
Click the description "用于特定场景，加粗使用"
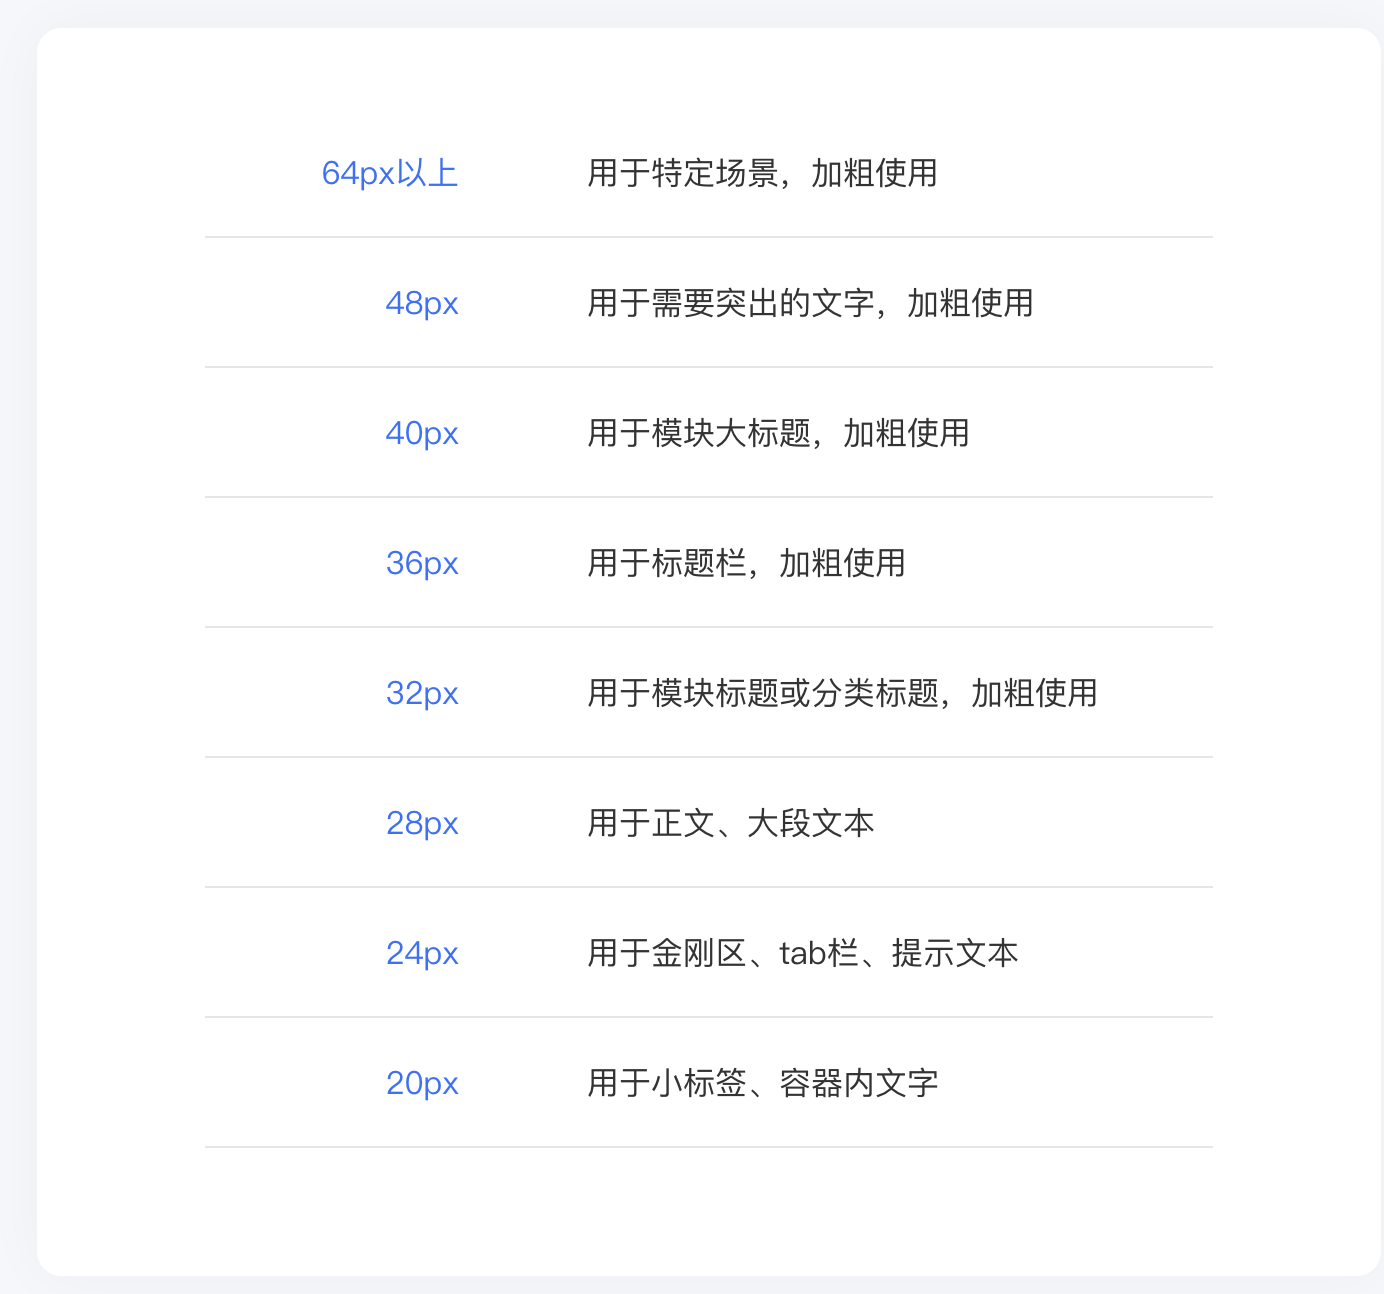(x=762, y=173)
